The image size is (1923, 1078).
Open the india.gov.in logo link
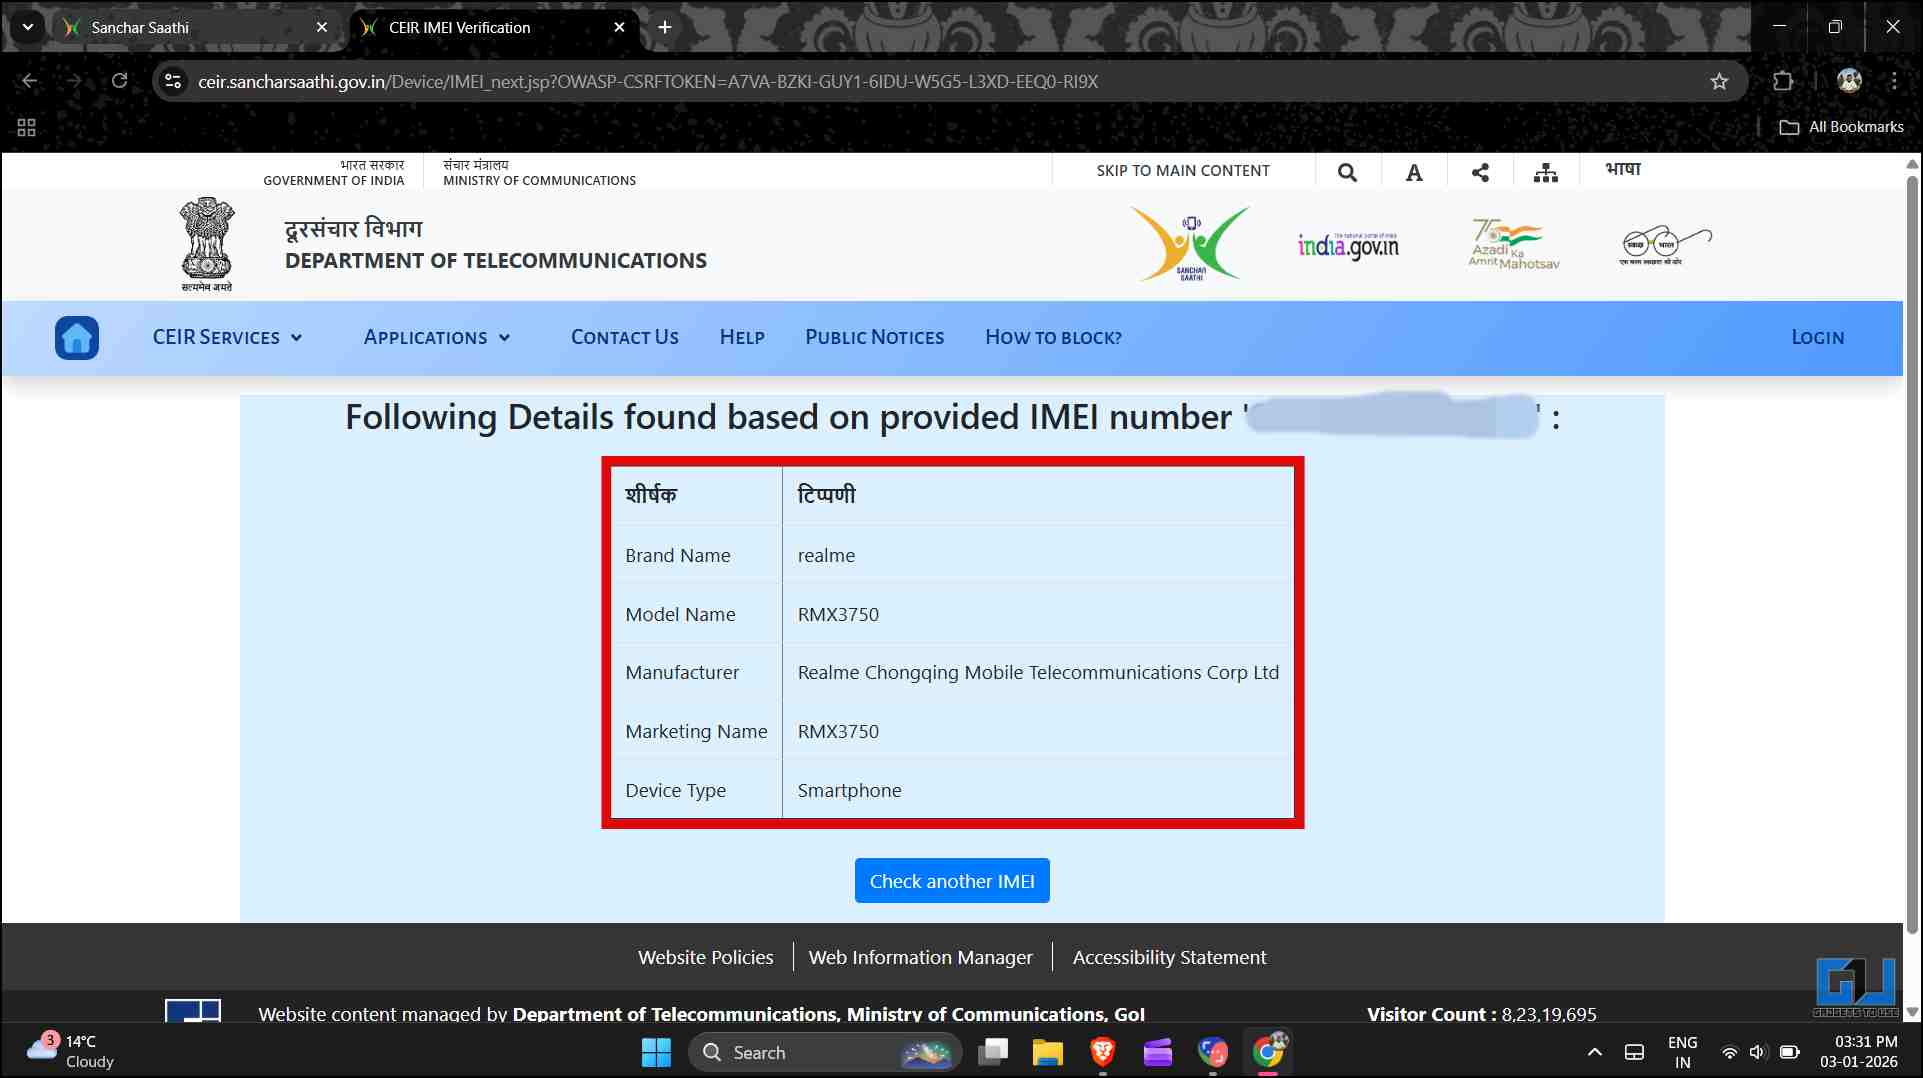[1348, 245]
